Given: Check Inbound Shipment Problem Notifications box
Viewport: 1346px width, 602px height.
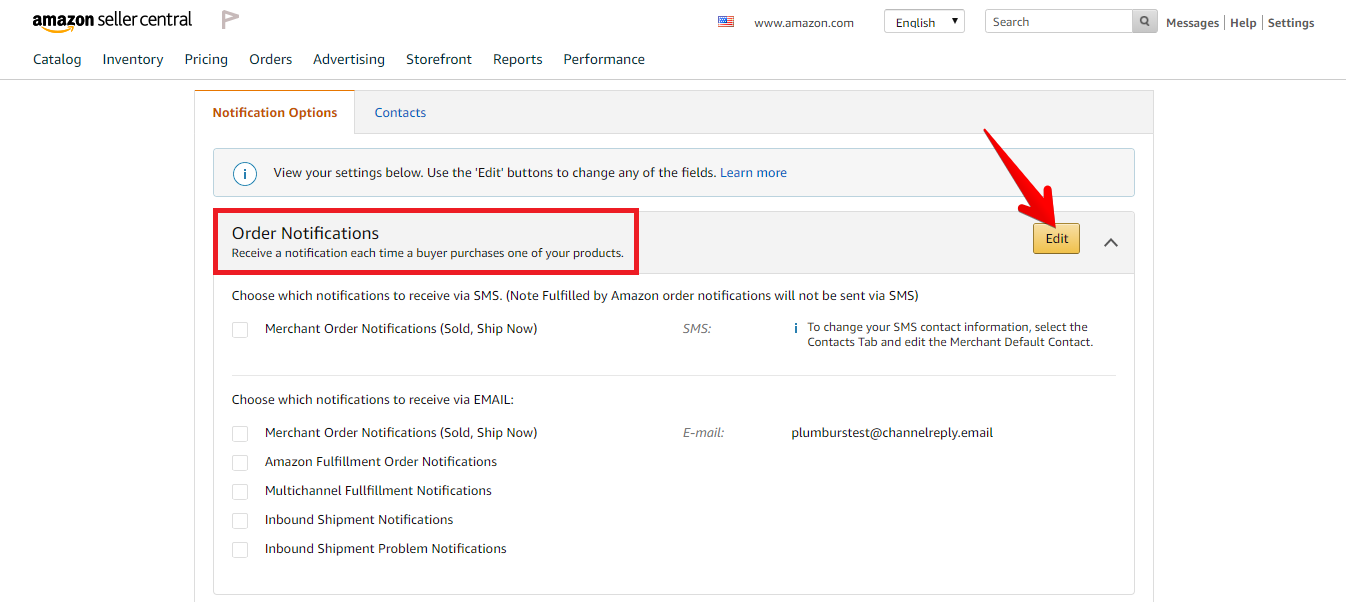Looking at the screenshot, I should click(x=240, y=550).
